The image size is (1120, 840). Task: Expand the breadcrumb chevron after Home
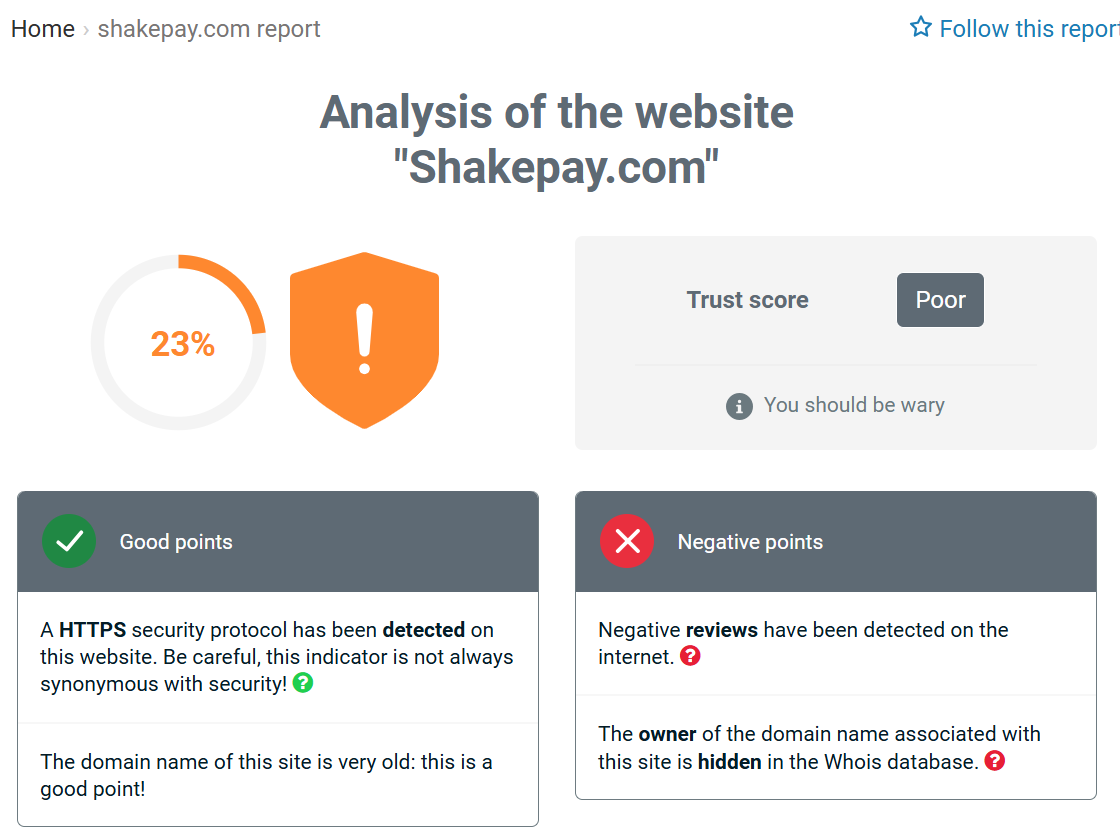point(84,29)
